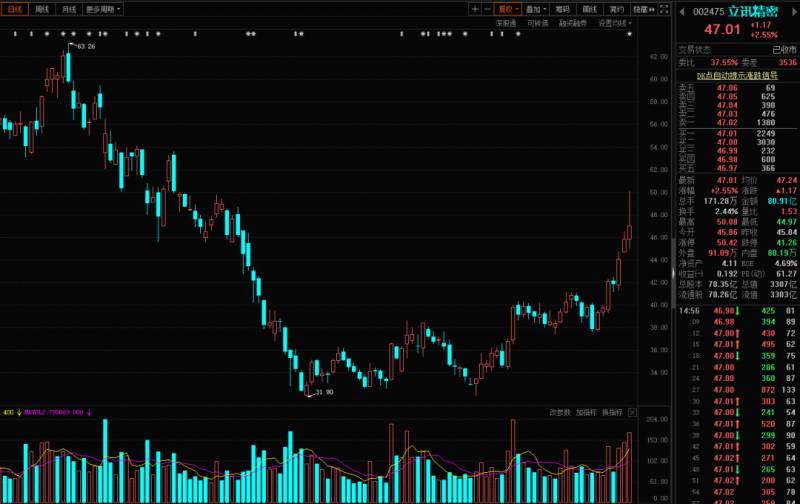Click the stock name 立讯精密
This screenshot has width=800, height=504.
pos(753,12)
